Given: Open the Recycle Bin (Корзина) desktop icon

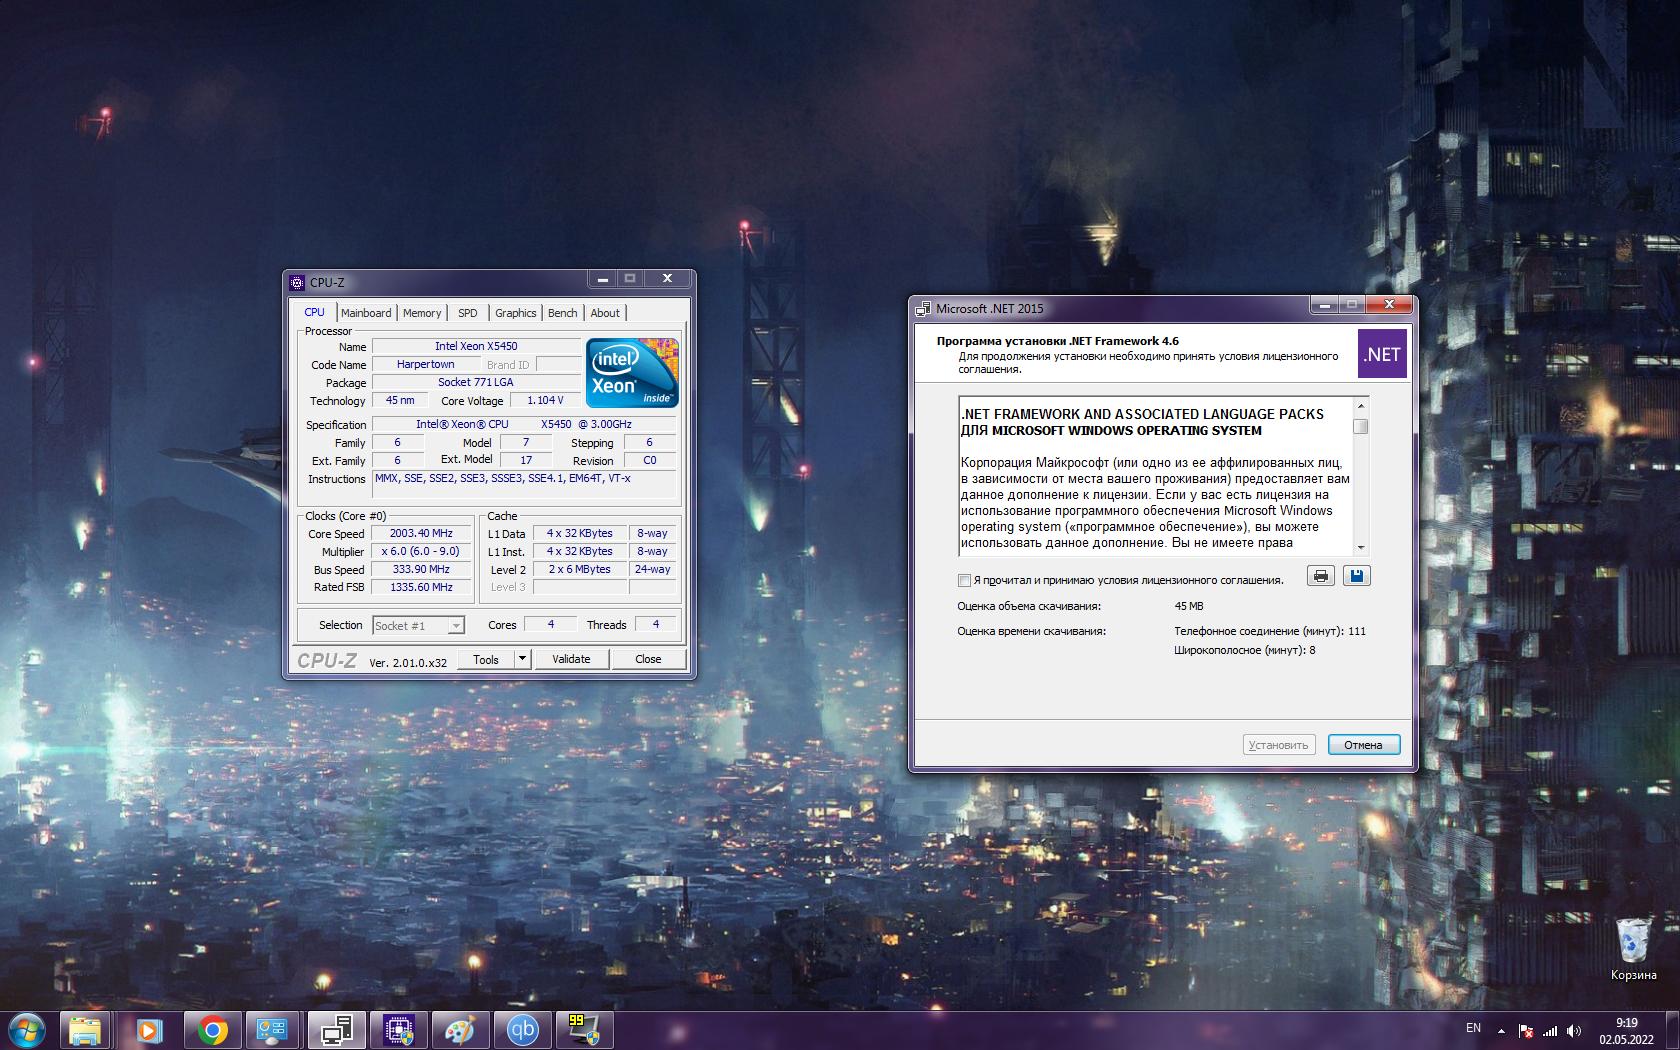Looking at the screenshot, I should 1633,949.
